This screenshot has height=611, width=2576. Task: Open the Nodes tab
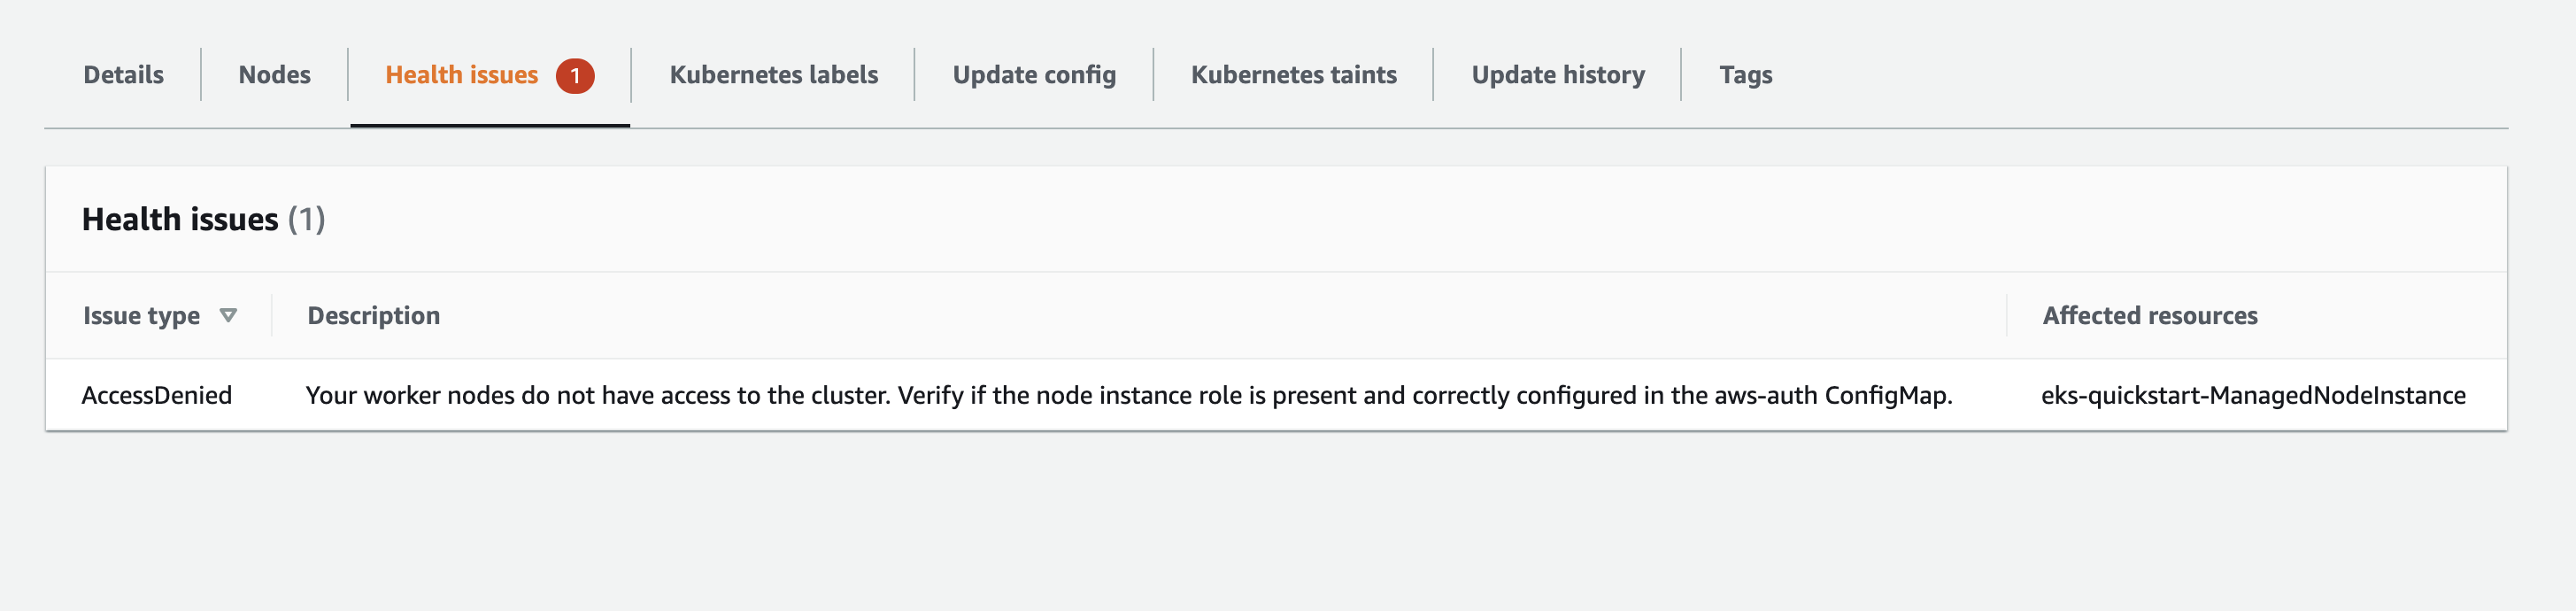[273, 74]
